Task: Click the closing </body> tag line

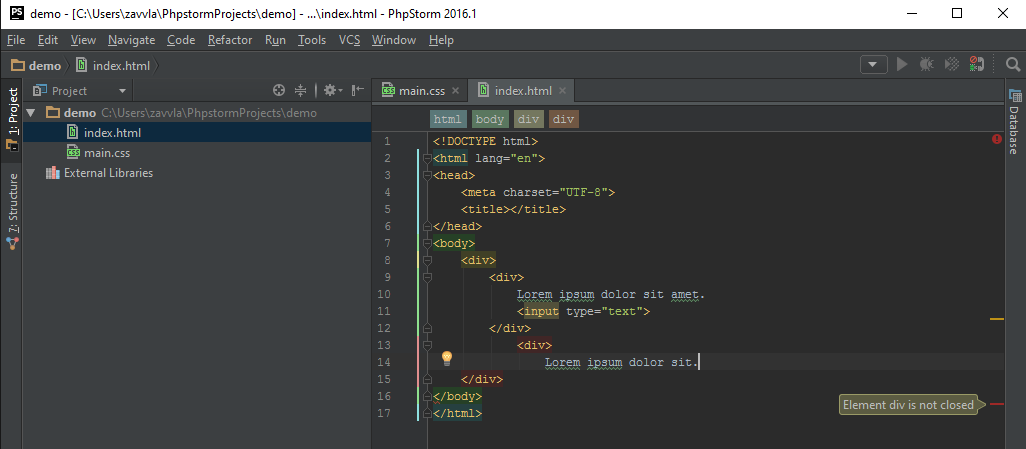Action: 457,397
